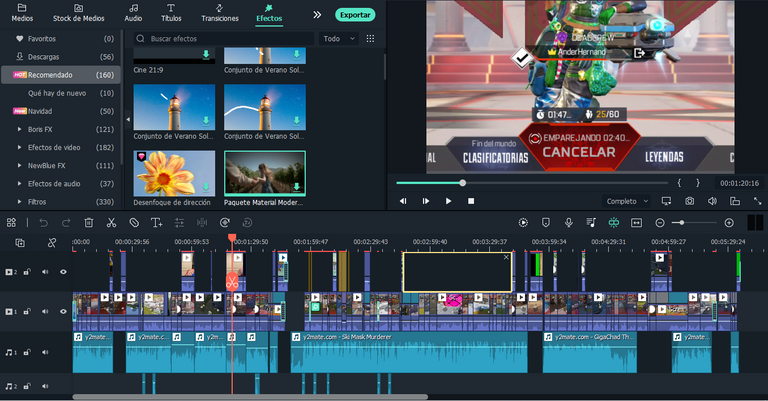Add a new track with the plus-layers icon

(x=20, y=243)
